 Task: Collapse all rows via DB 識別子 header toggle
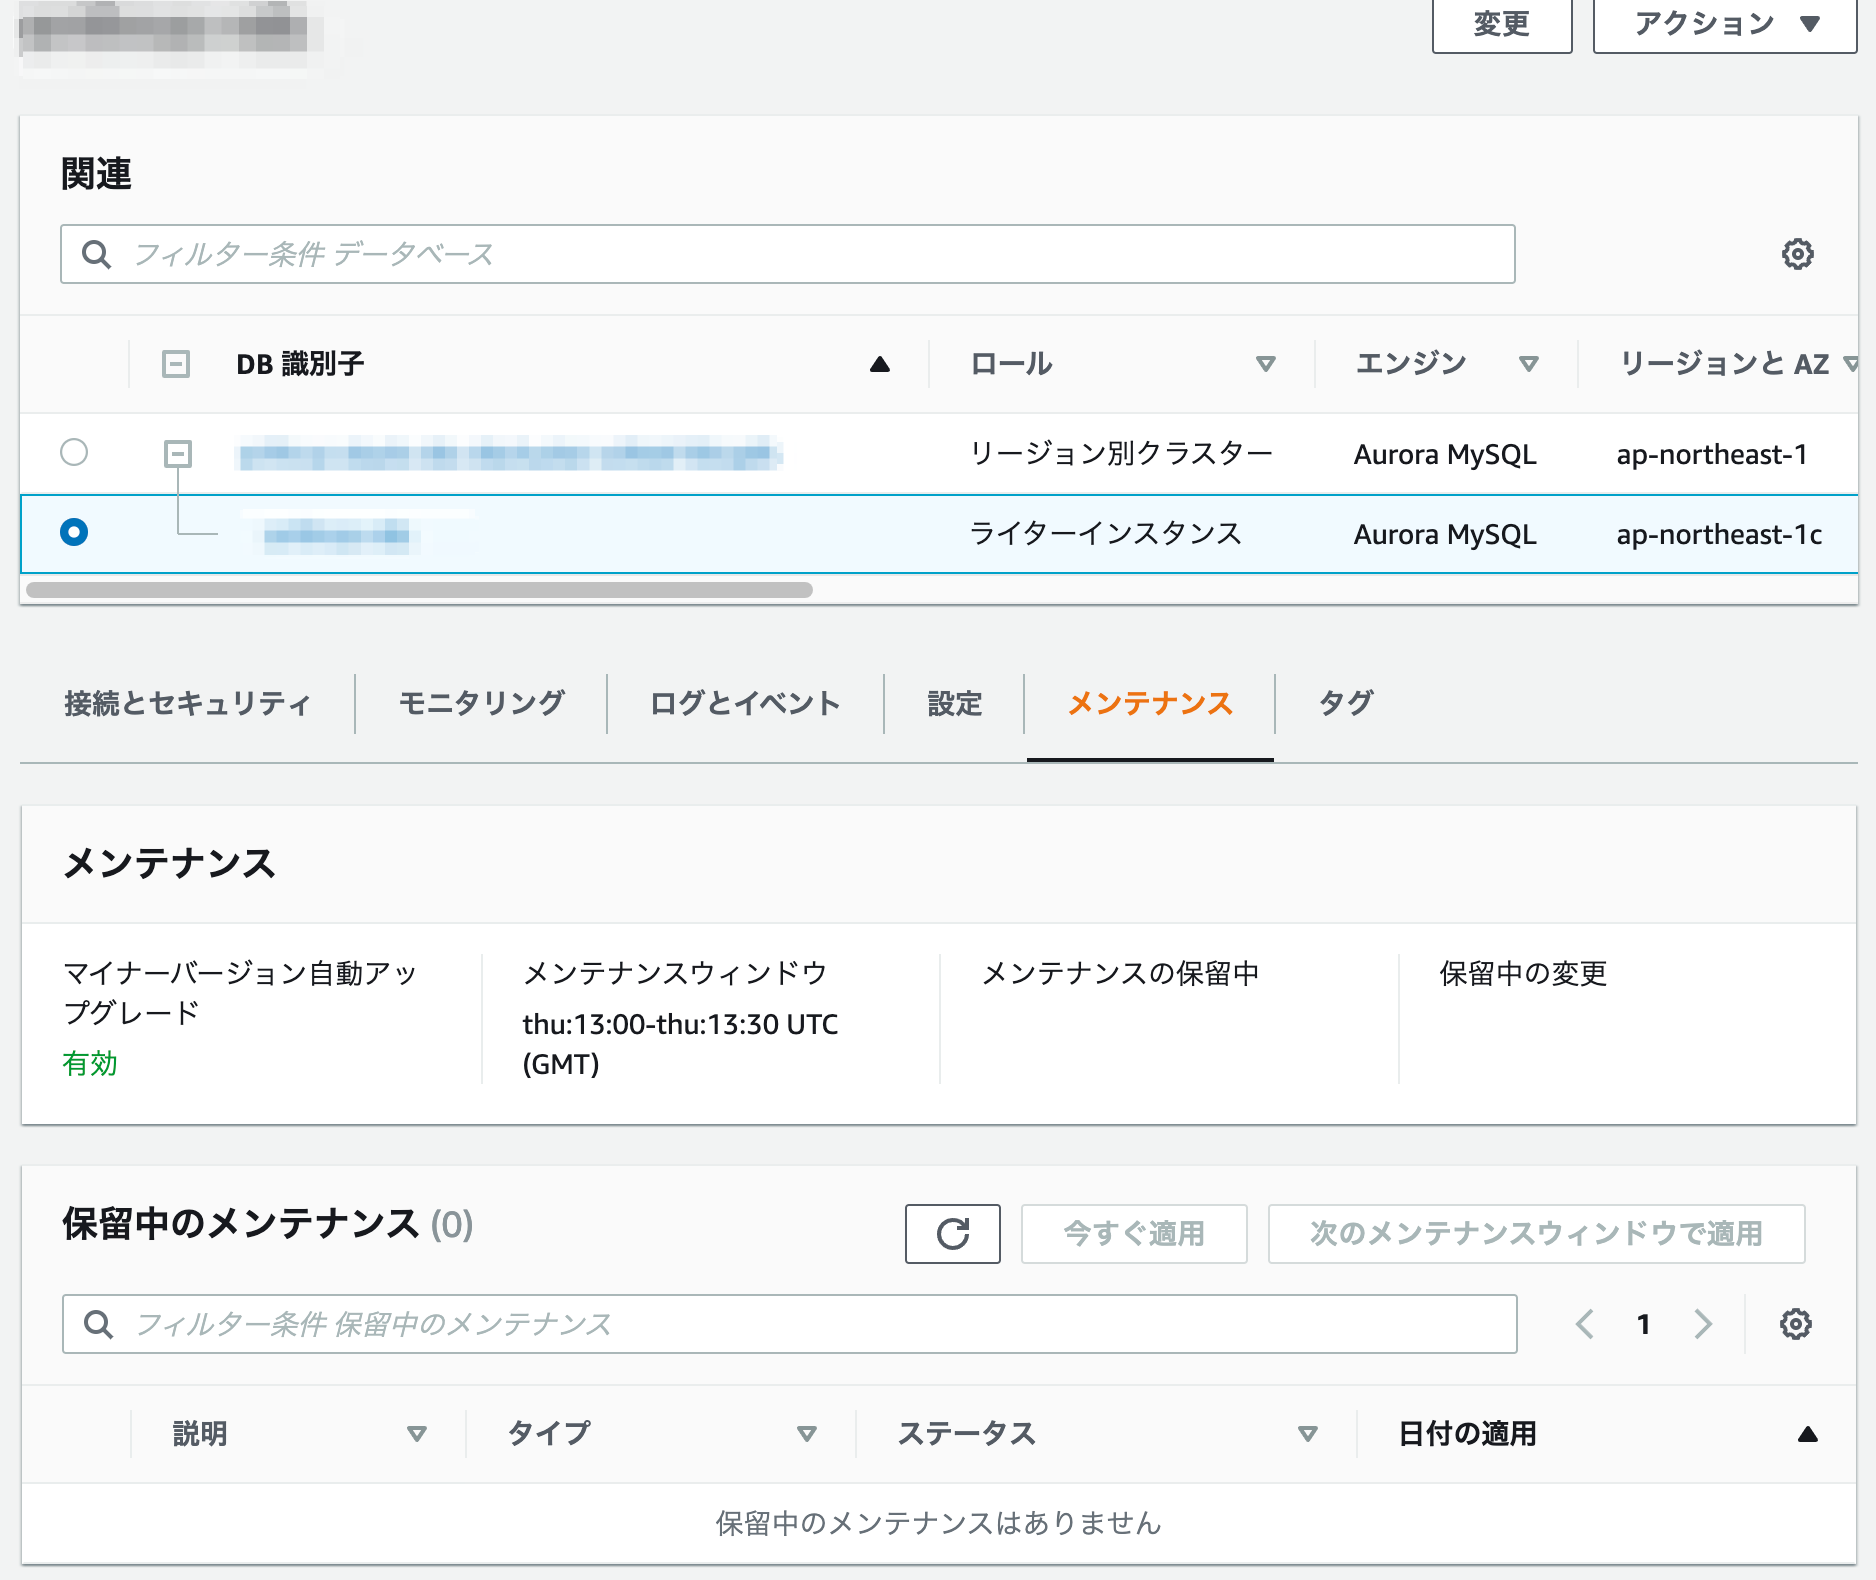[x=176, y=364]
